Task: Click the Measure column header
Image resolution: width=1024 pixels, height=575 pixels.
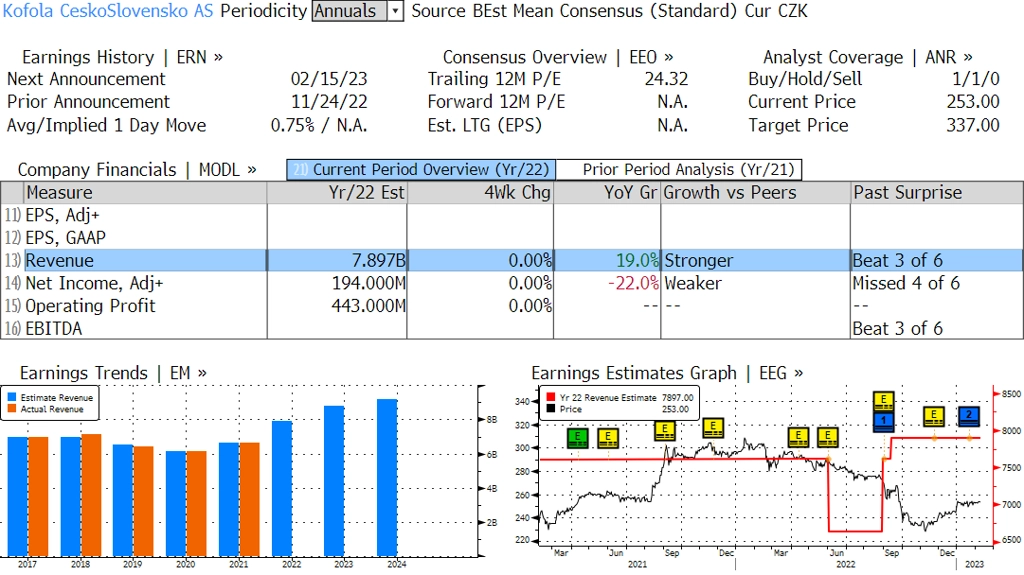Action: pyautogui.click(x=145, y=193)
